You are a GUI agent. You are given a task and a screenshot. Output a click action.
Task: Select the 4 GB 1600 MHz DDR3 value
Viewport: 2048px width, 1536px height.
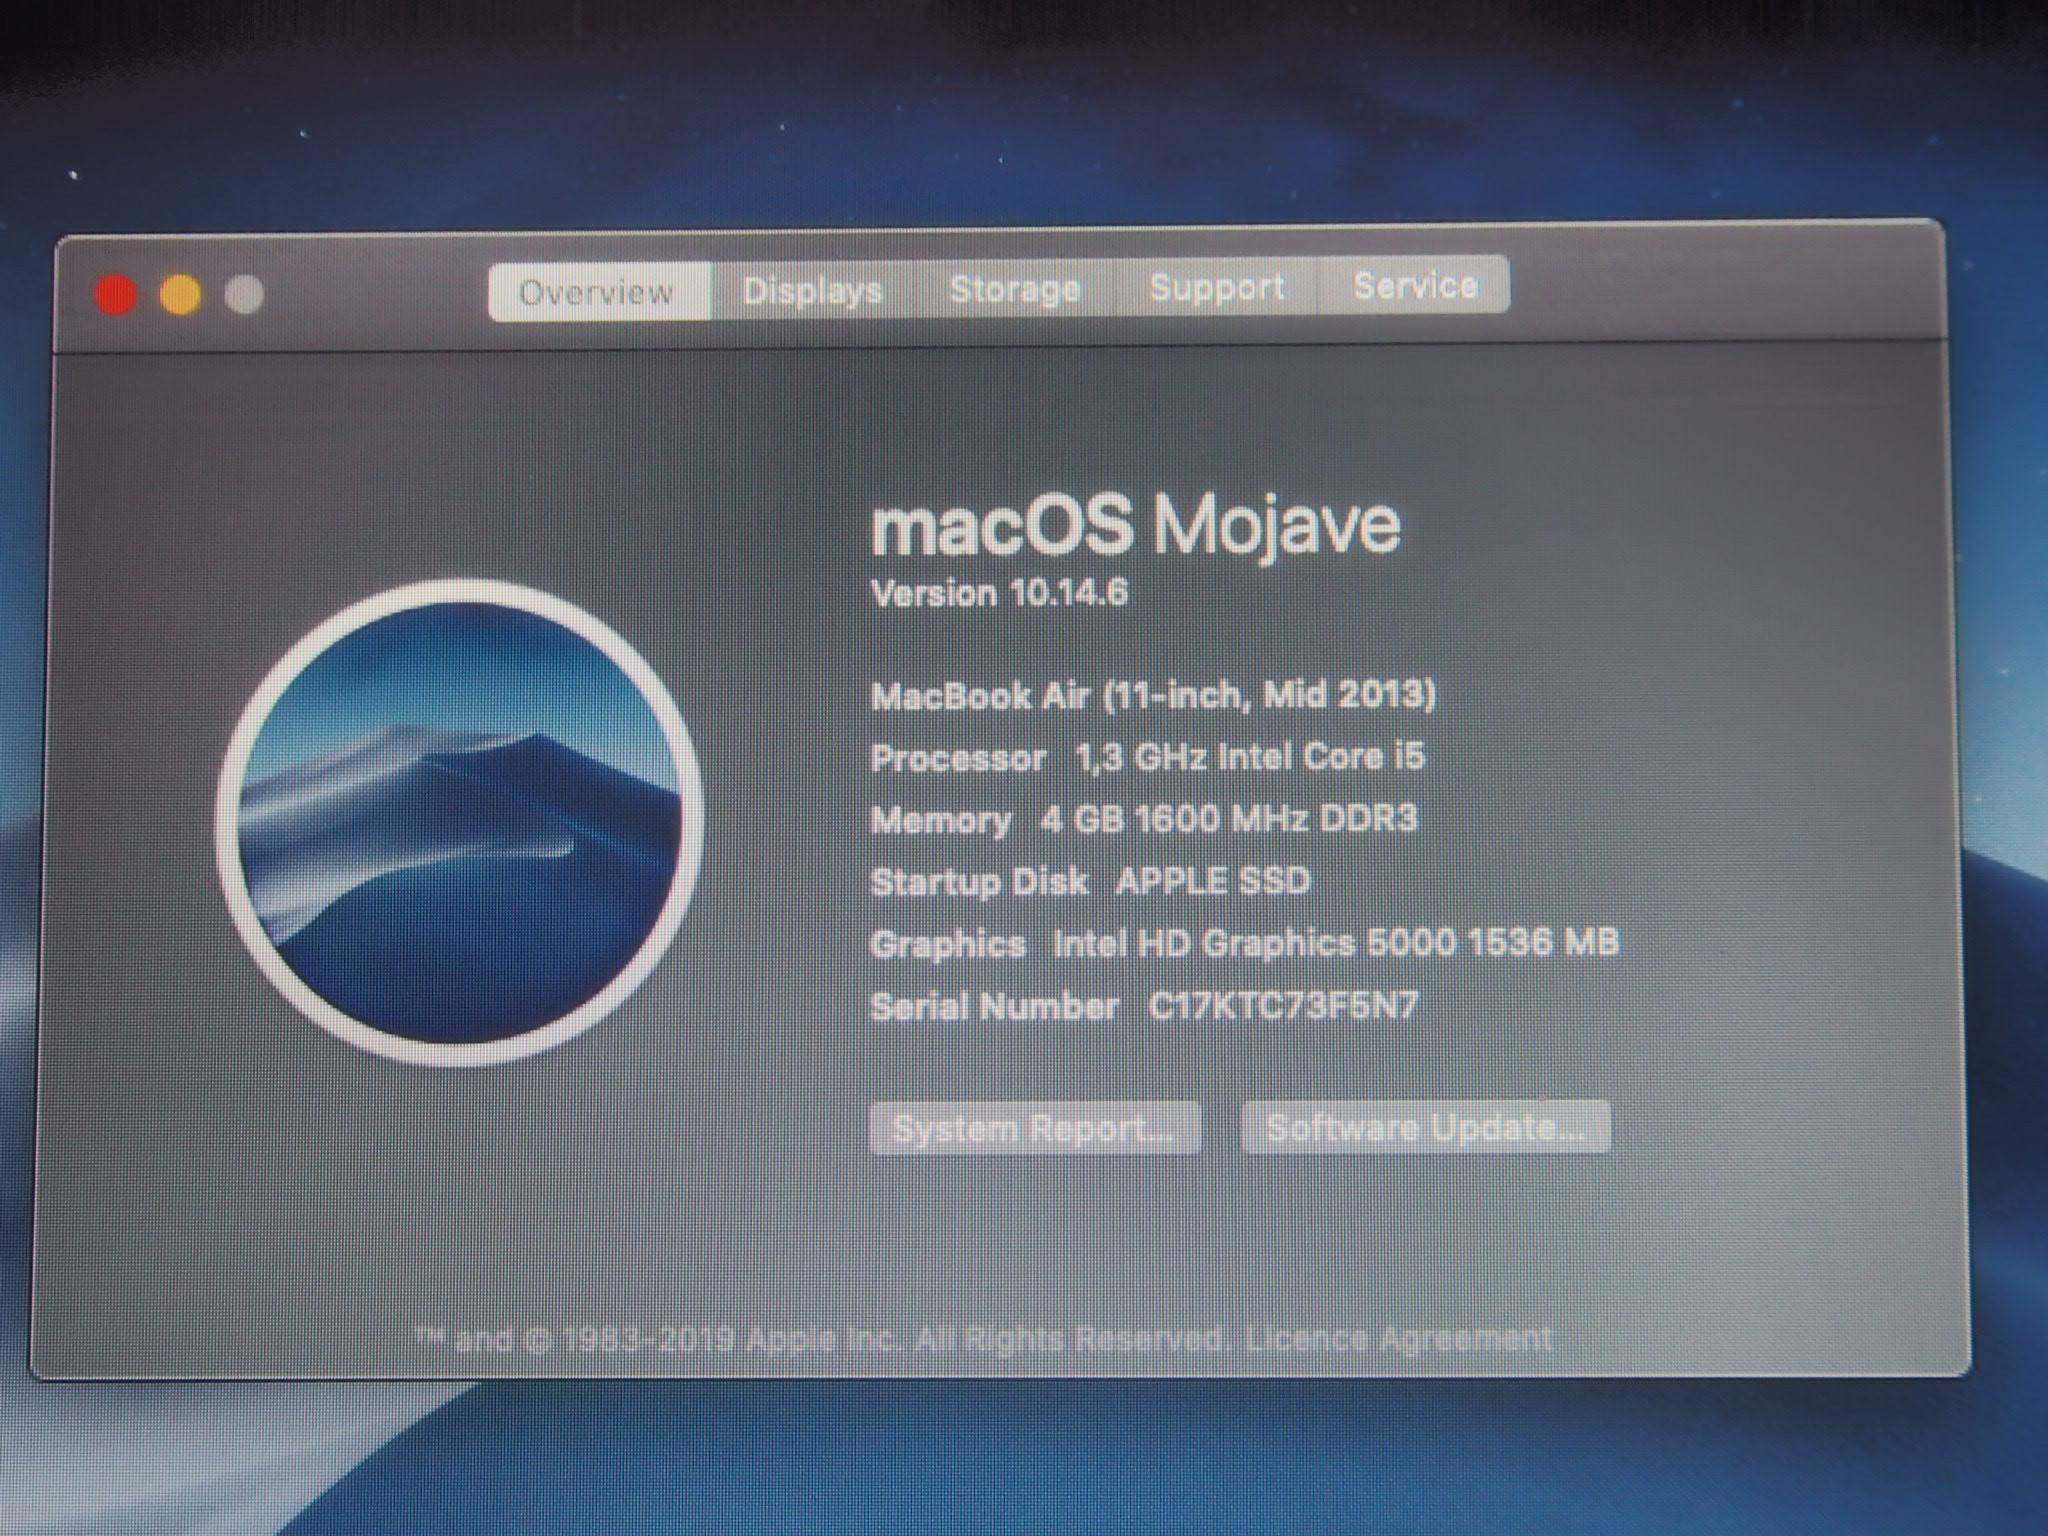pos(1229,819)
